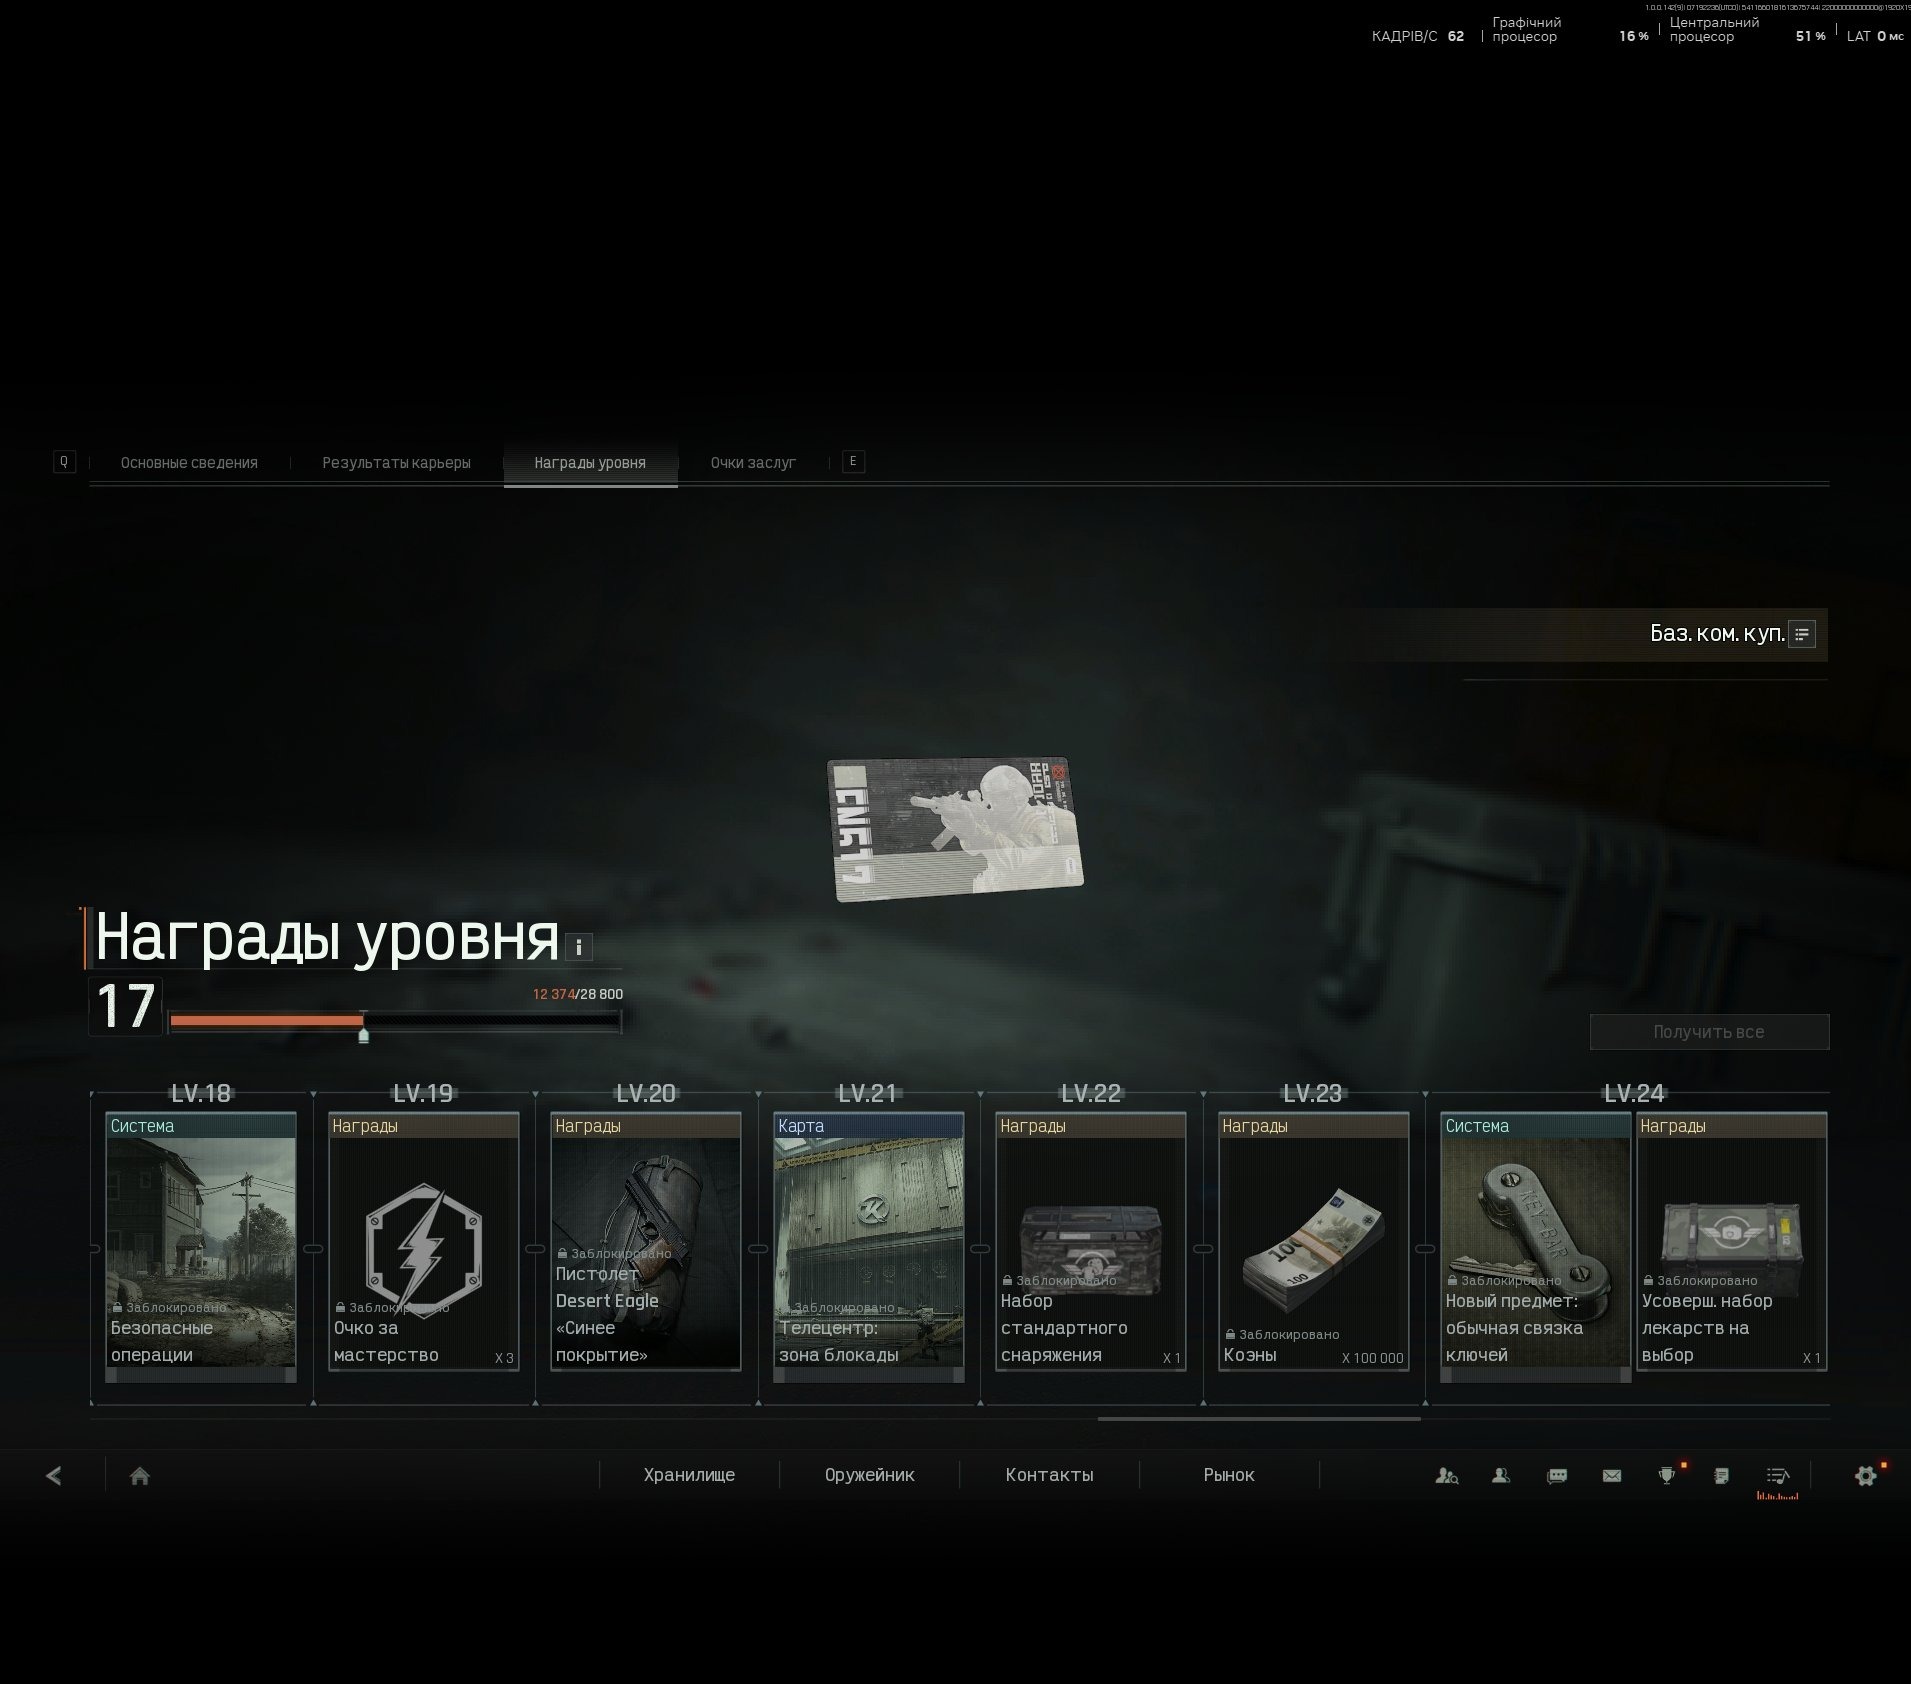Show level rewards info icon
Viewport: 1911px width, 1684px height.
(579, 947)
